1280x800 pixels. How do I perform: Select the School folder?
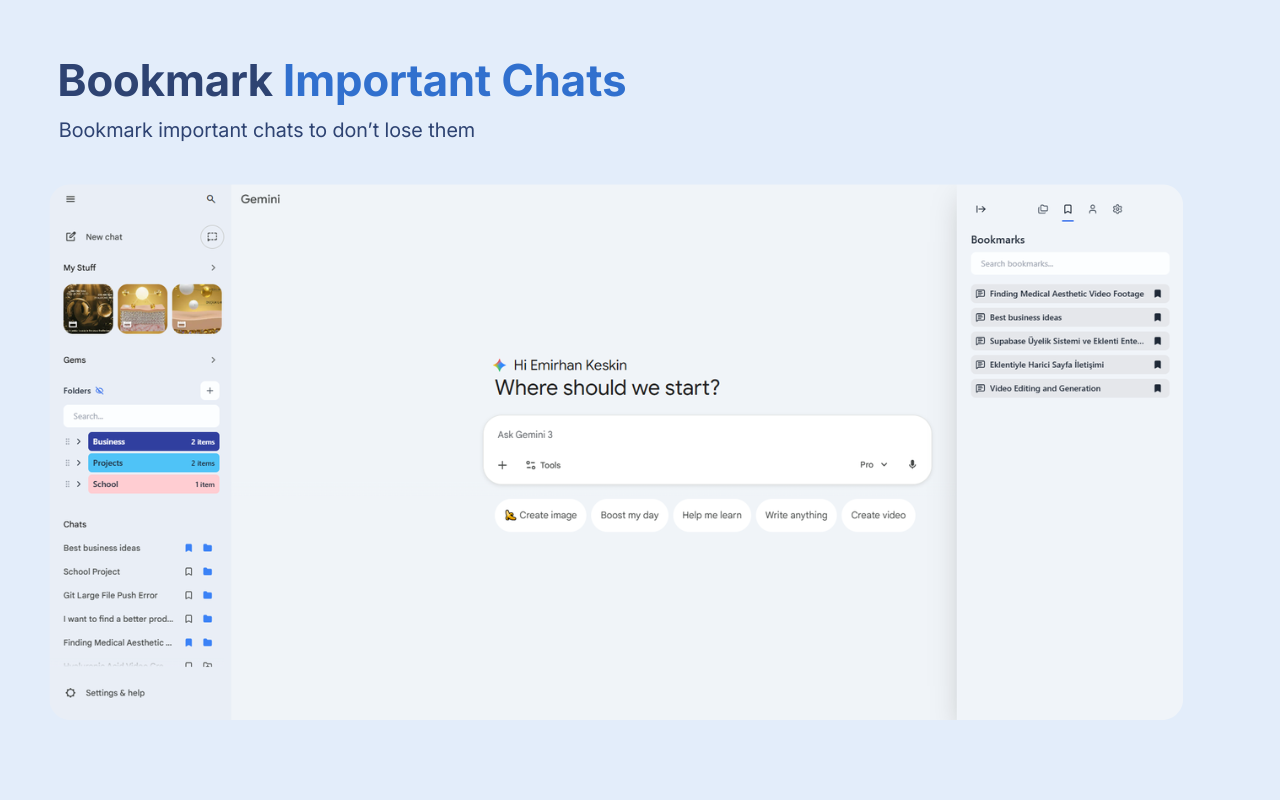pos(153,484)
